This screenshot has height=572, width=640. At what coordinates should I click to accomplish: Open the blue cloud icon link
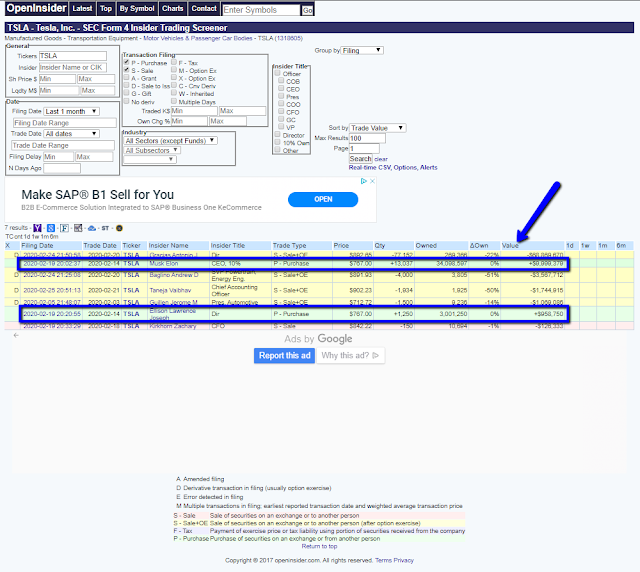tap(92, 228)
